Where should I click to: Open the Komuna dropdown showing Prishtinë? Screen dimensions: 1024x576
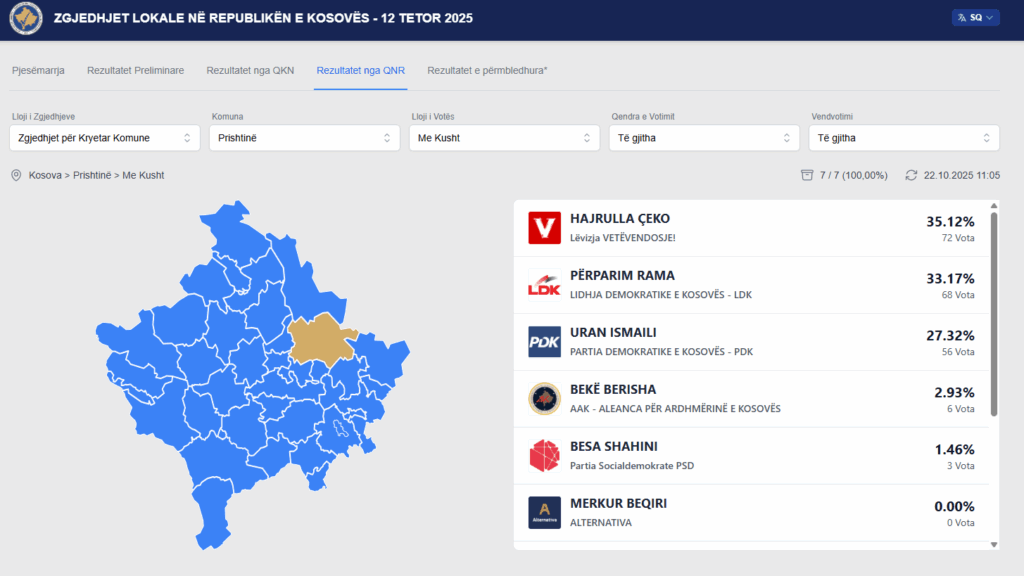pos(305,138)
